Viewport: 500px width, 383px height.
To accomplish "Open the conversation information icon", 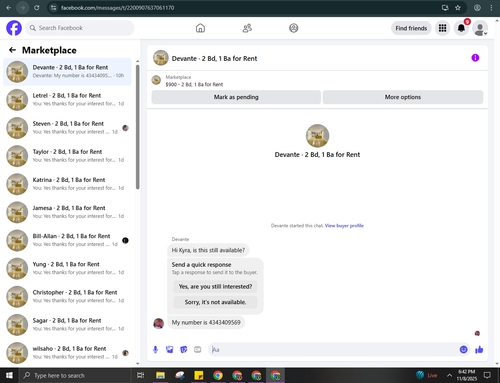I will (475, 58).
